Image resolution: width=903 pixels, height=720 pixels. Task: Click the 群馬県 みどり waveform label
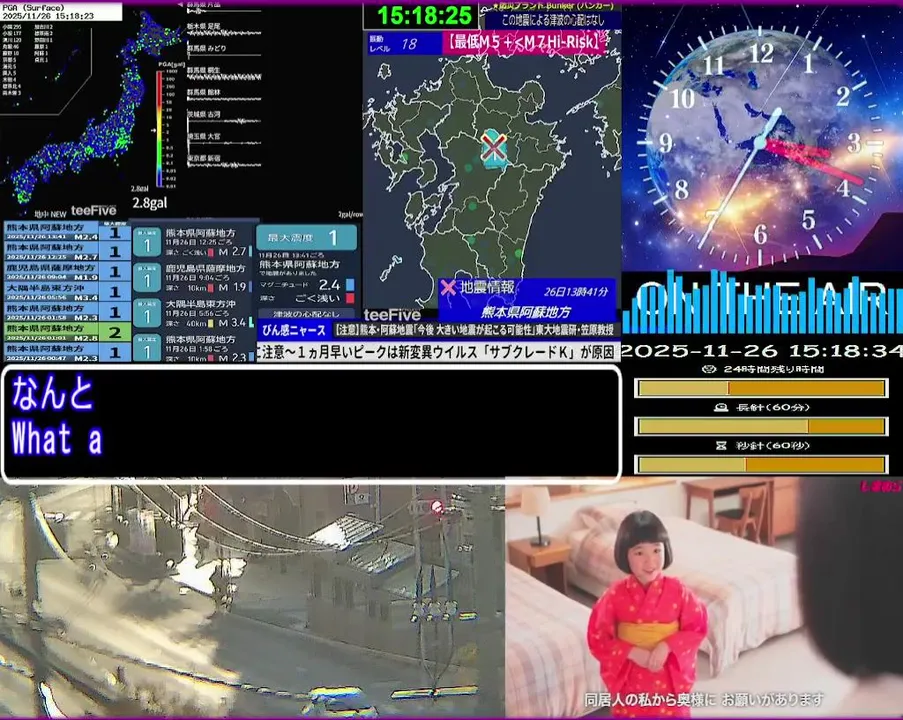[207, 48]
